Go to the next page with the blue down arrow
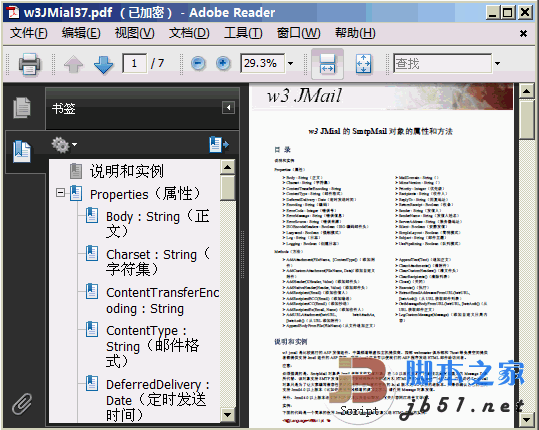Viewport: 539px width, 430px height. tap(103, 64)
